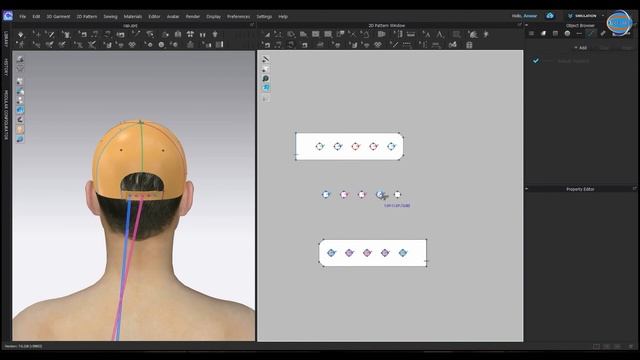This screenshot has width=640, height=360.
Task: Undock the Property Editor panel
Action: [634, 189]
